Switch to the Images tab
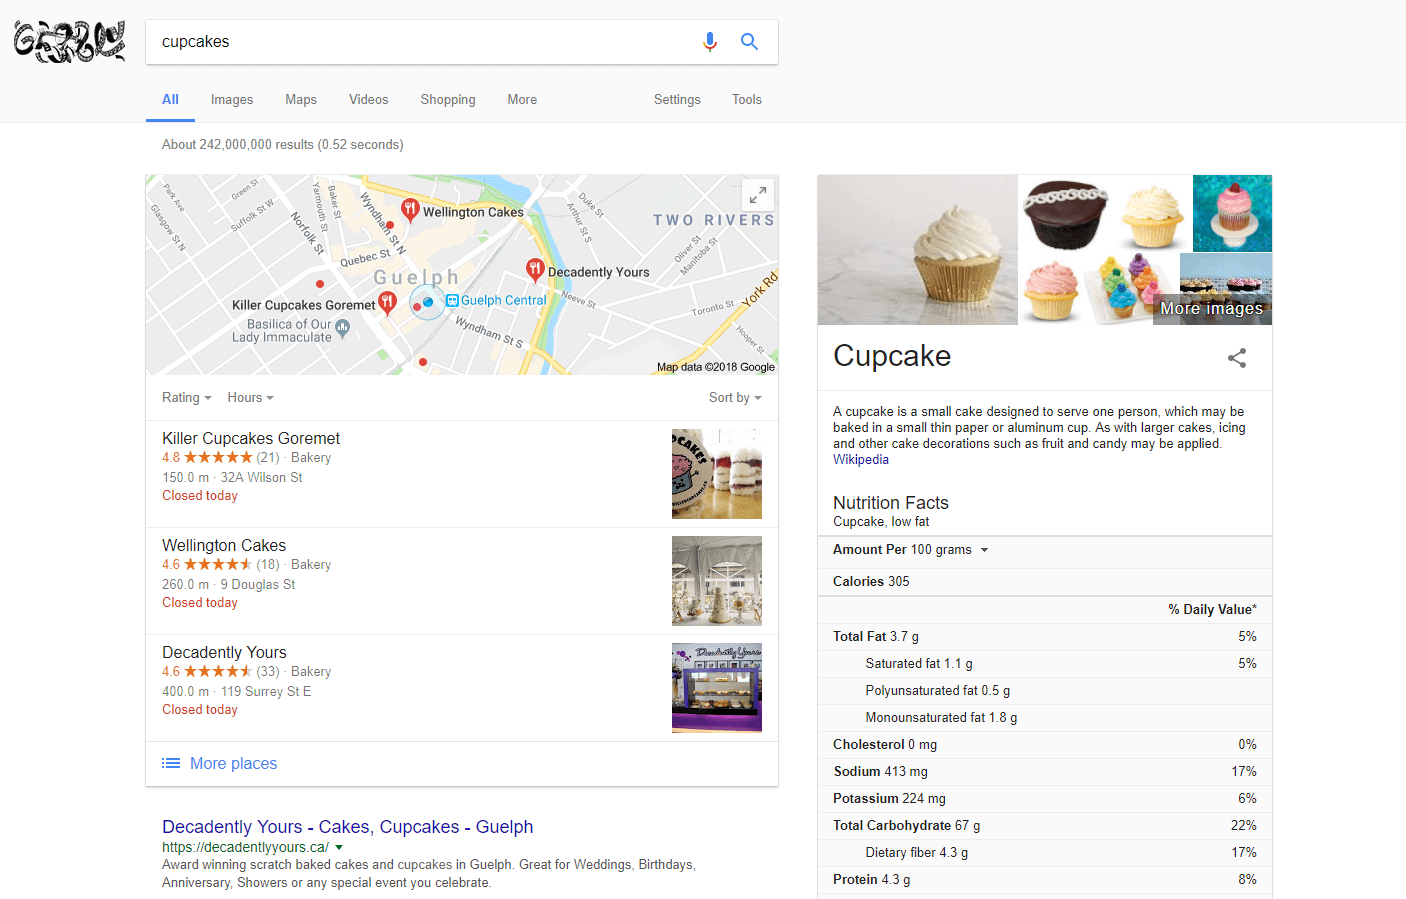 [x=232, y=100]
